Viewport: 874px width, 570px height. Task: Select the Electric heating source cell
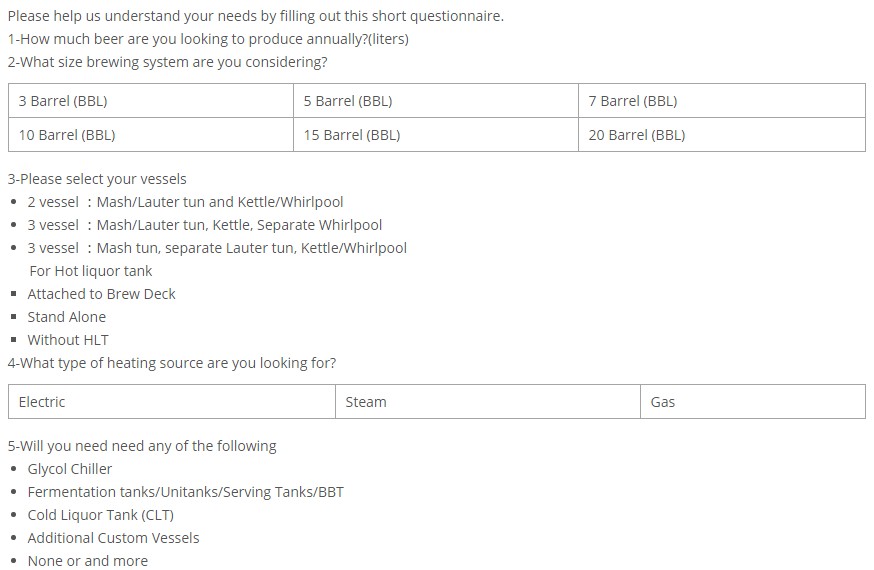coord(42,402)
